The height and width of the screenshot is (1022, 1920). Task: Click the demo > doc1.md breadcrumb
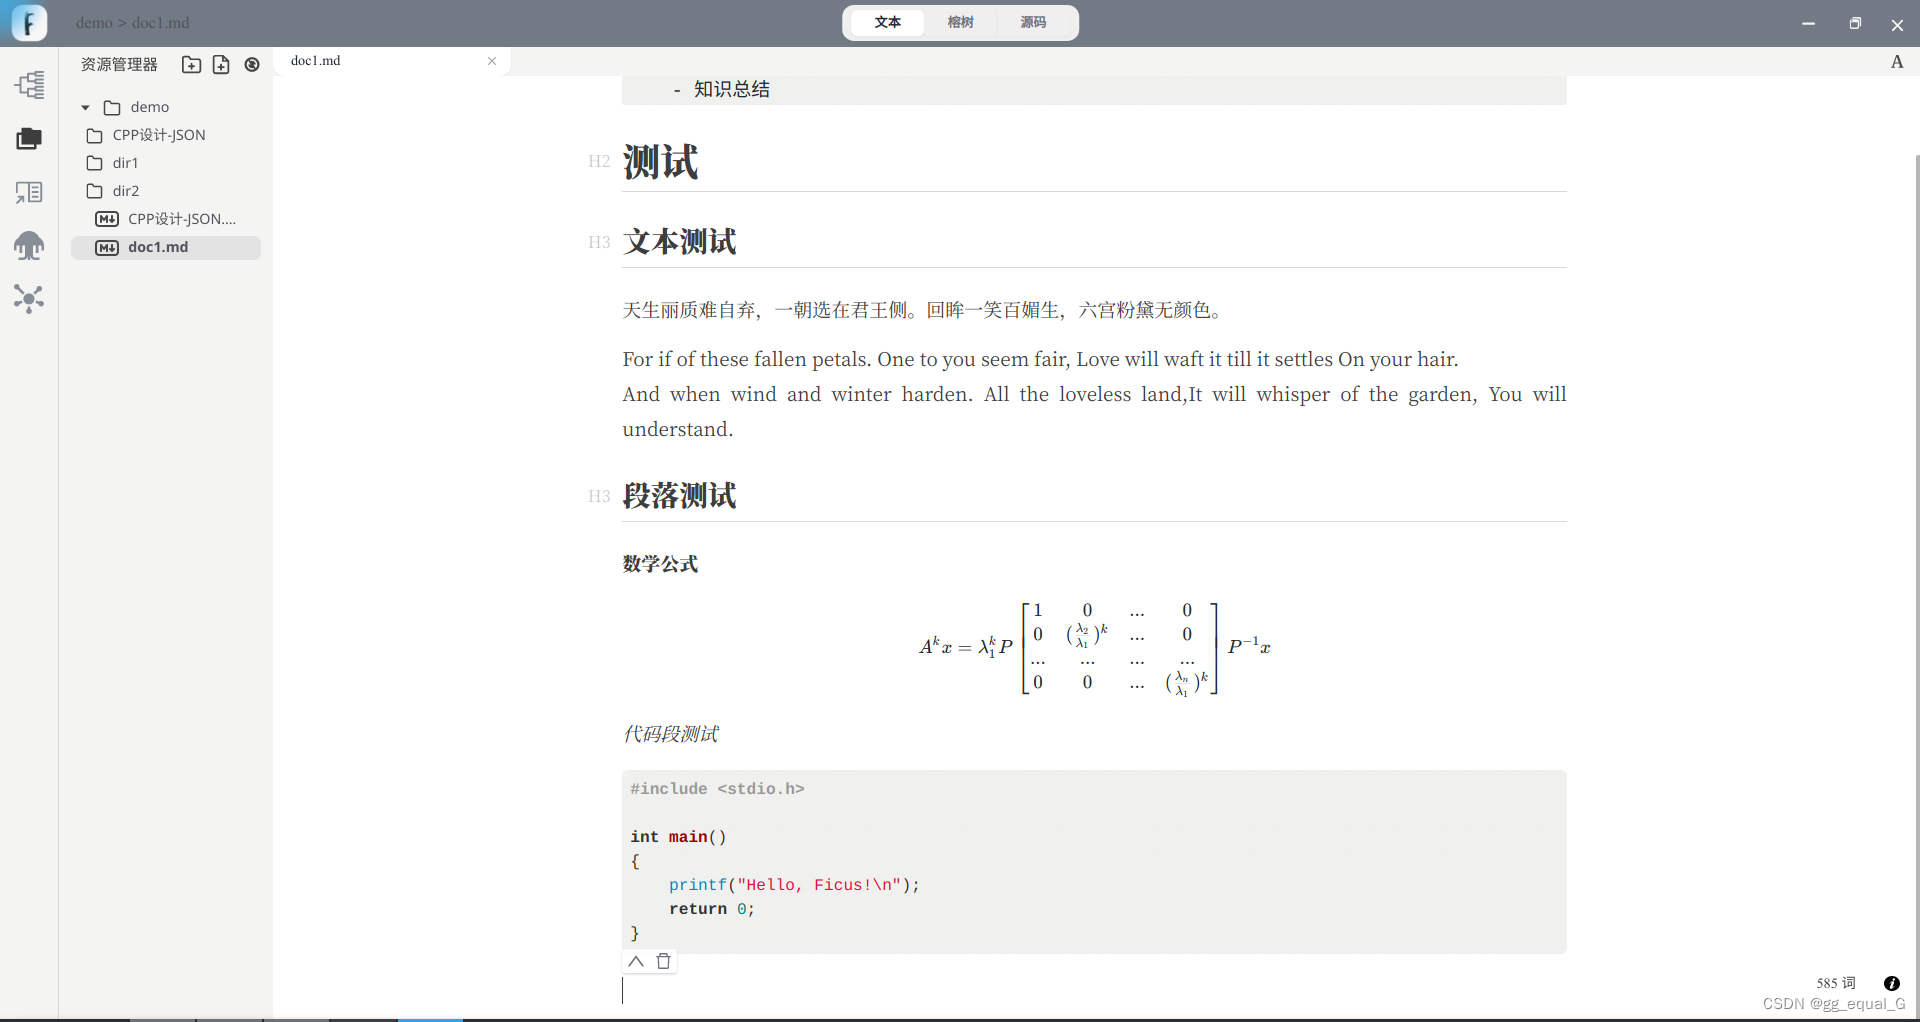(132, 23)
